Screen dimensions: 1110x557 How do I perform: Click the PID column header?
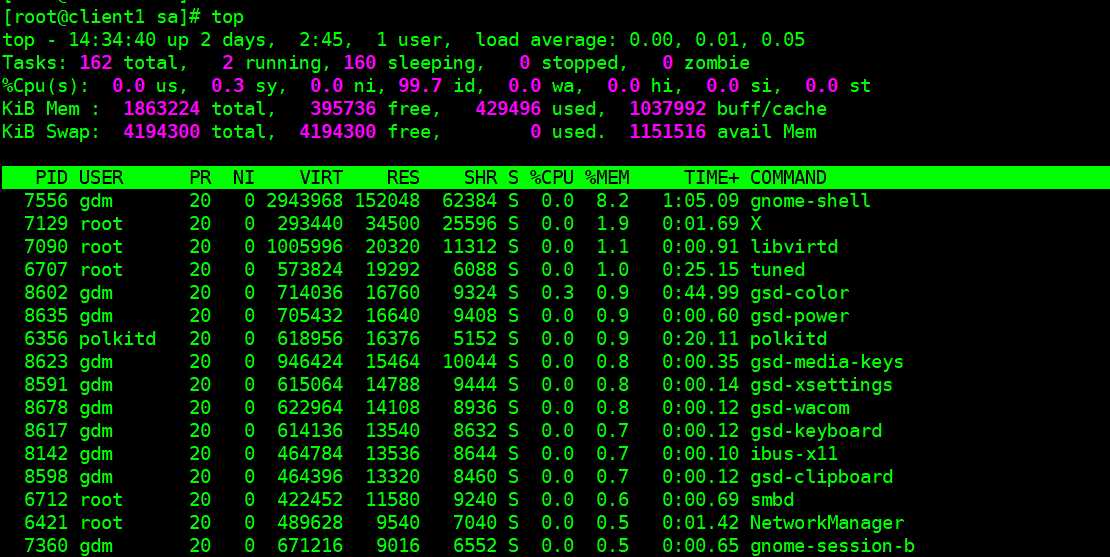51,178
